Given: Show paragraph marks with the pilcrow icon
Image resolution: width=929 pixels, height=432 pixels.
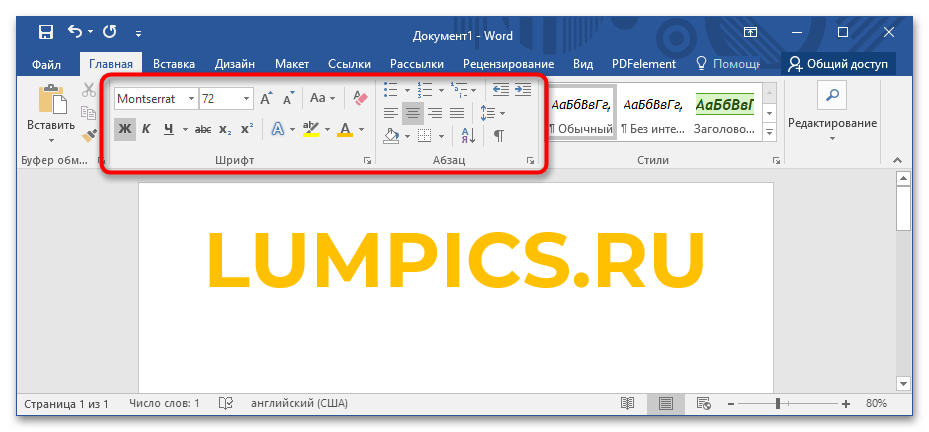Looking at the screenshot, I should click(x=498, y=135).
